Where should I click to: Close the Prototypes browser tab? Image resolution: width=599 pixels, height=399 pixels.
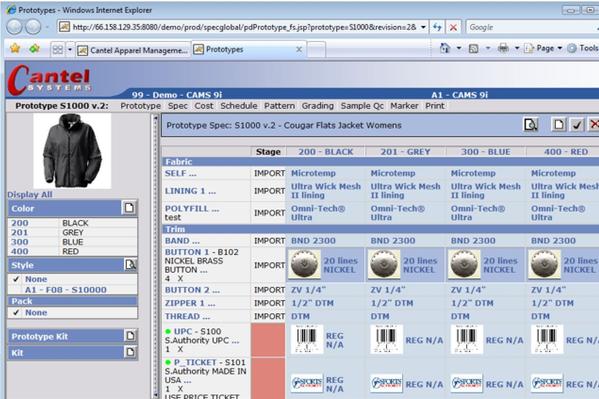pyautogui.click(x=299, y=49)
